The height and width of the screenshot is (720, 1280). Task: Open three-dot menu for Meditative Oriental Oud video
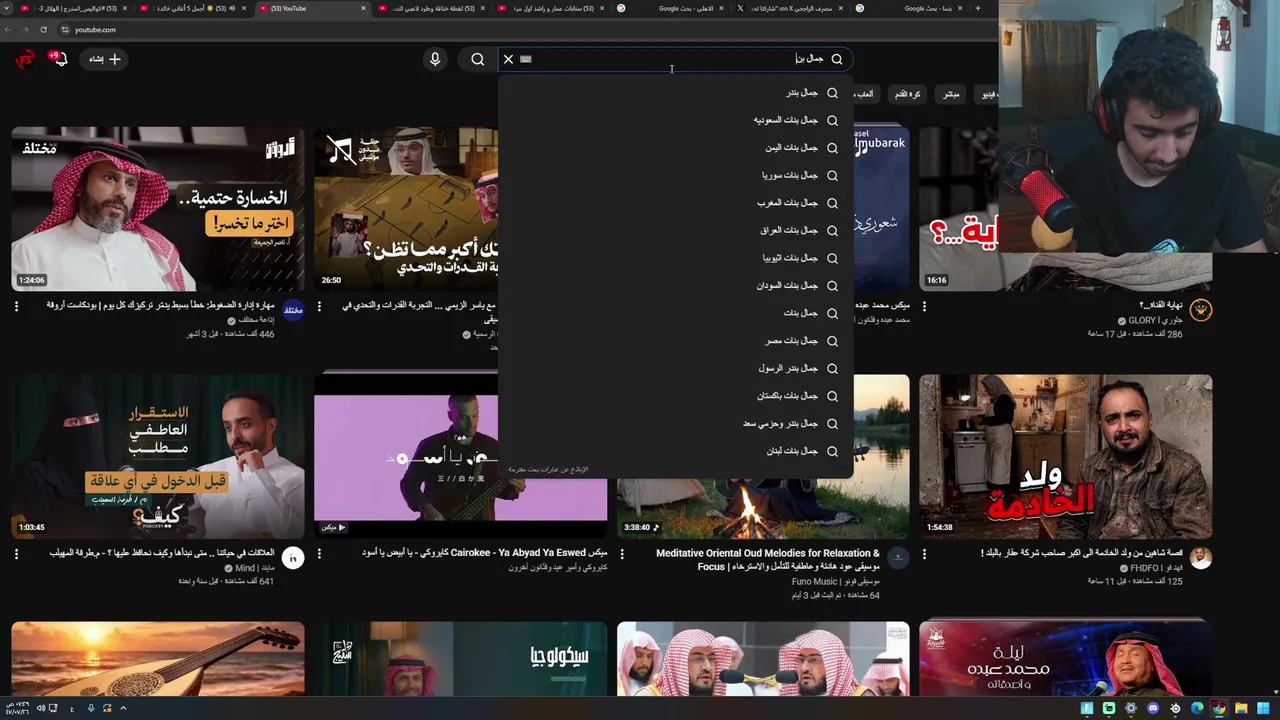tap(622, 554)
